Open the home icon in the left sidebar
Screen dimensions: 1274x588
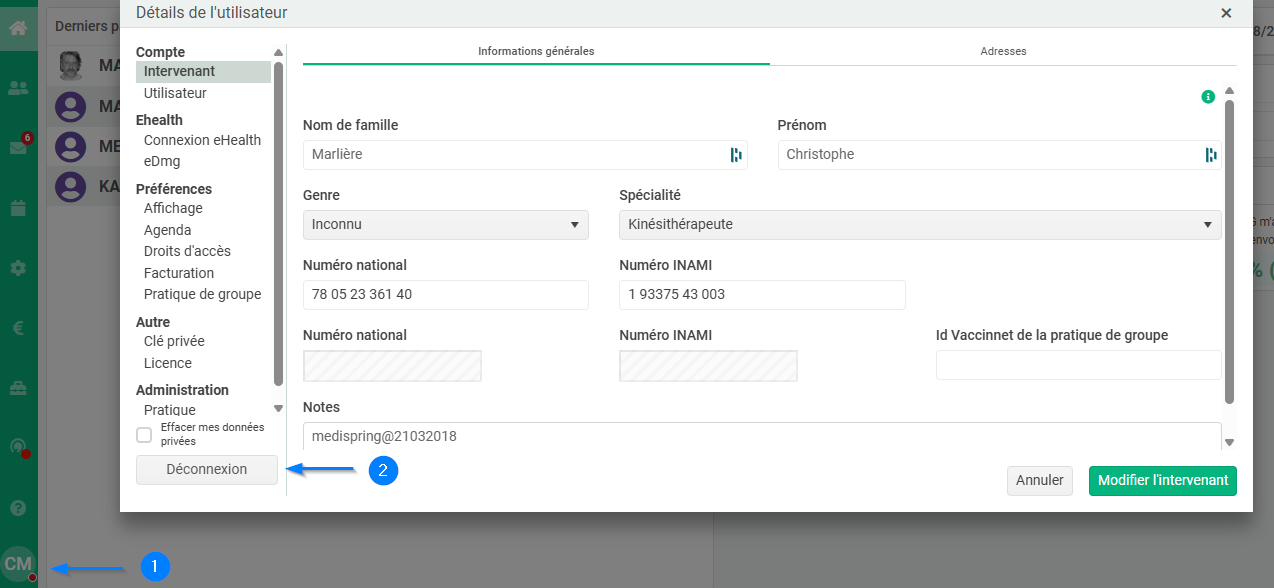(18, 27)
